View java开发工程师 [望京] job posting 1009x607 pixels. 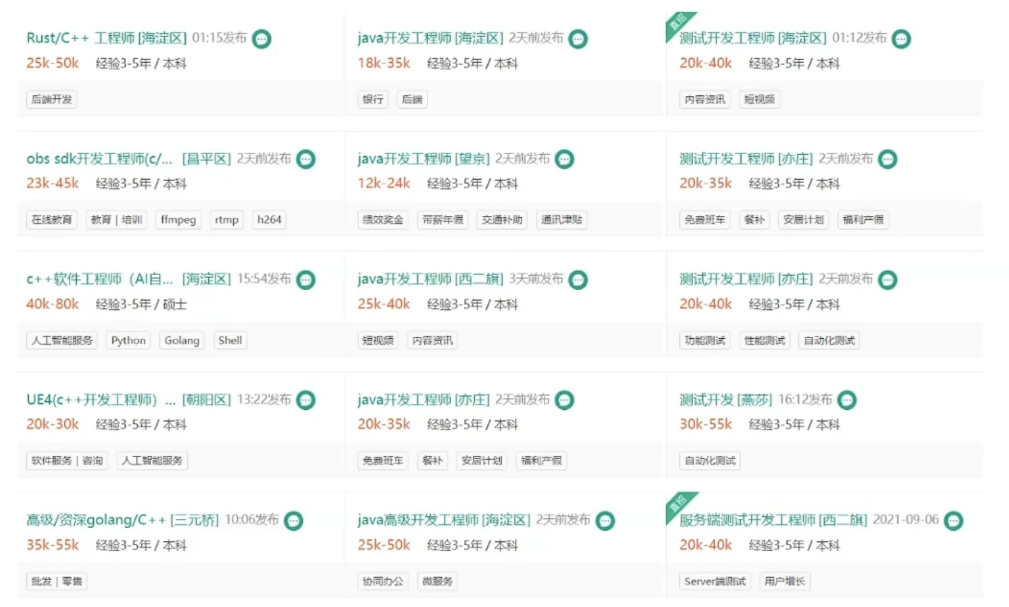[x=423, y=158]
